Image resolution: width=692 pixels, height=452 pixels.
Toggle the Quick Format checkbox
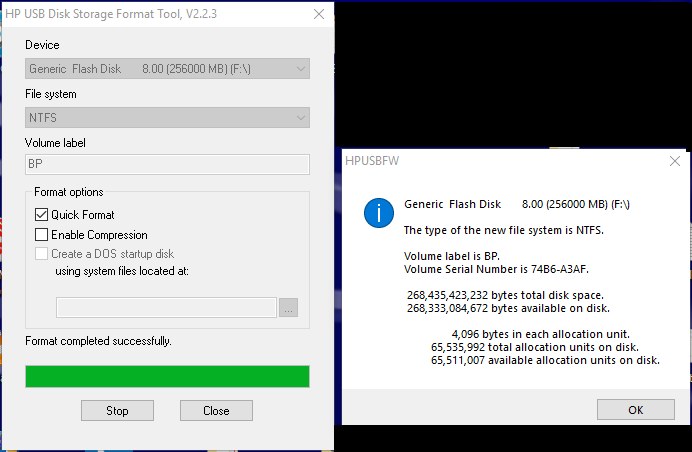41,215
